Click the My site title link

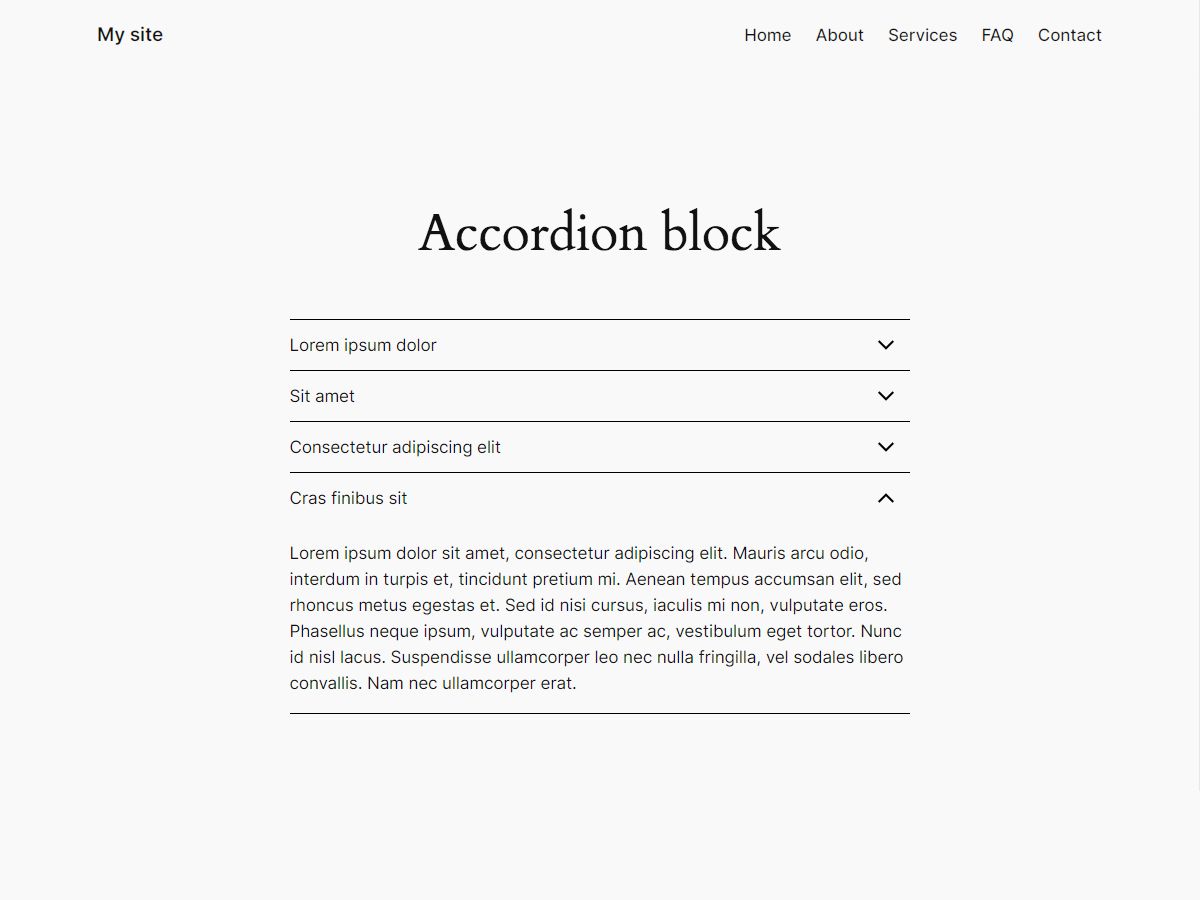pos(130,35)
